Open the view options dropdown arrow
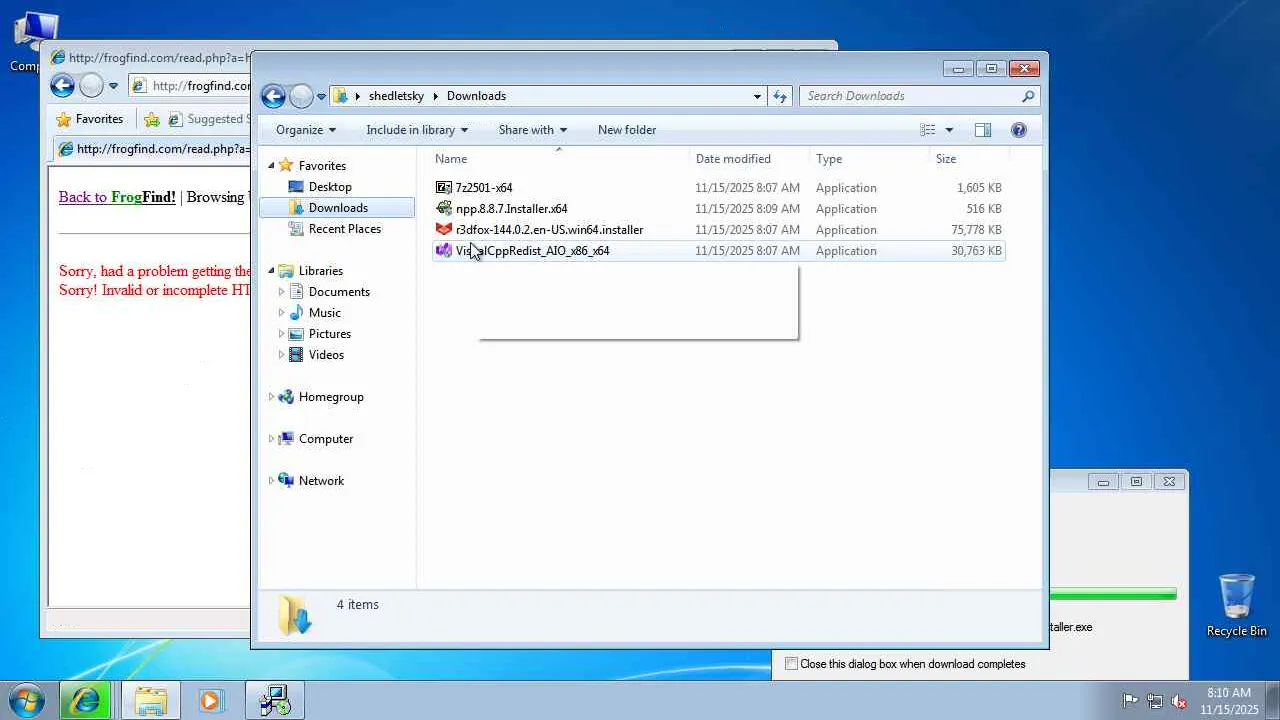Image resolution: width=1280 pixels, height=720 pixels. coord(949,130)
